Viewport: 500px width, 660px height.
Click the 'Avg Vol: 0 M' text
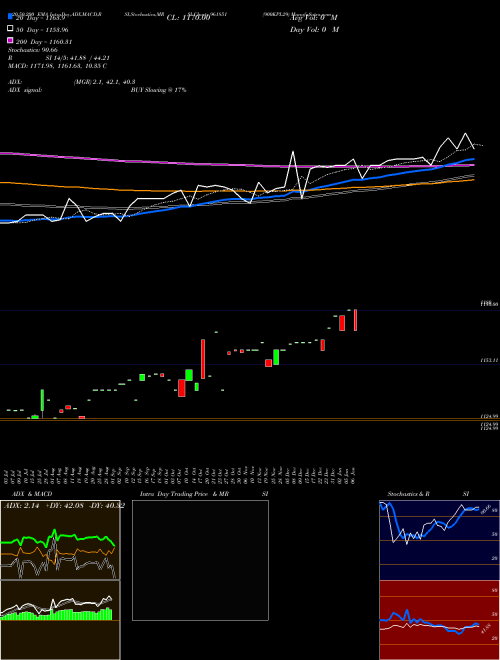tap(314, 18)
